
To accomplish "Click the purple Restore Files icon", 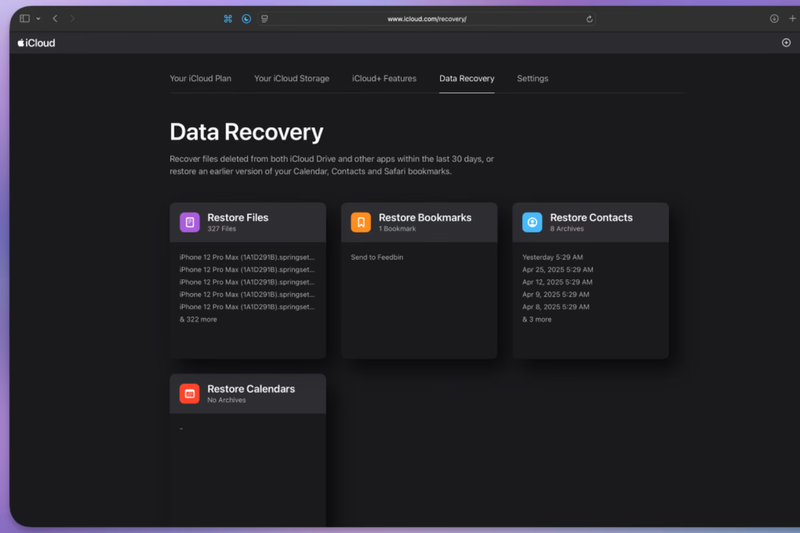I will click(190, 222).
